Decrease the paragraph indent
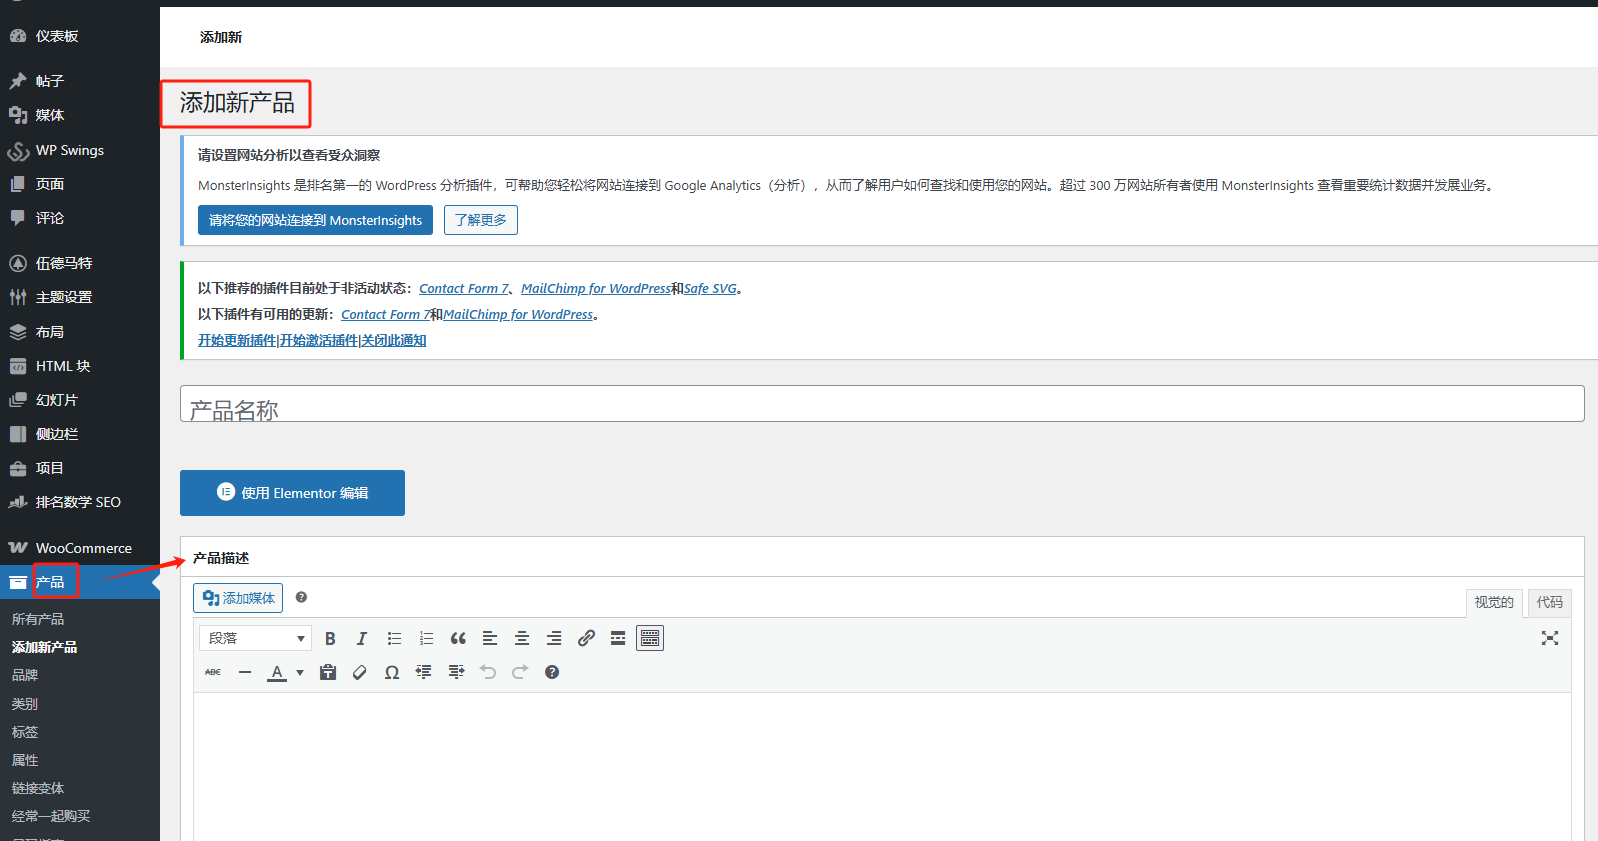This screenshot has width=1598, height=841. (x=424, y=672)
